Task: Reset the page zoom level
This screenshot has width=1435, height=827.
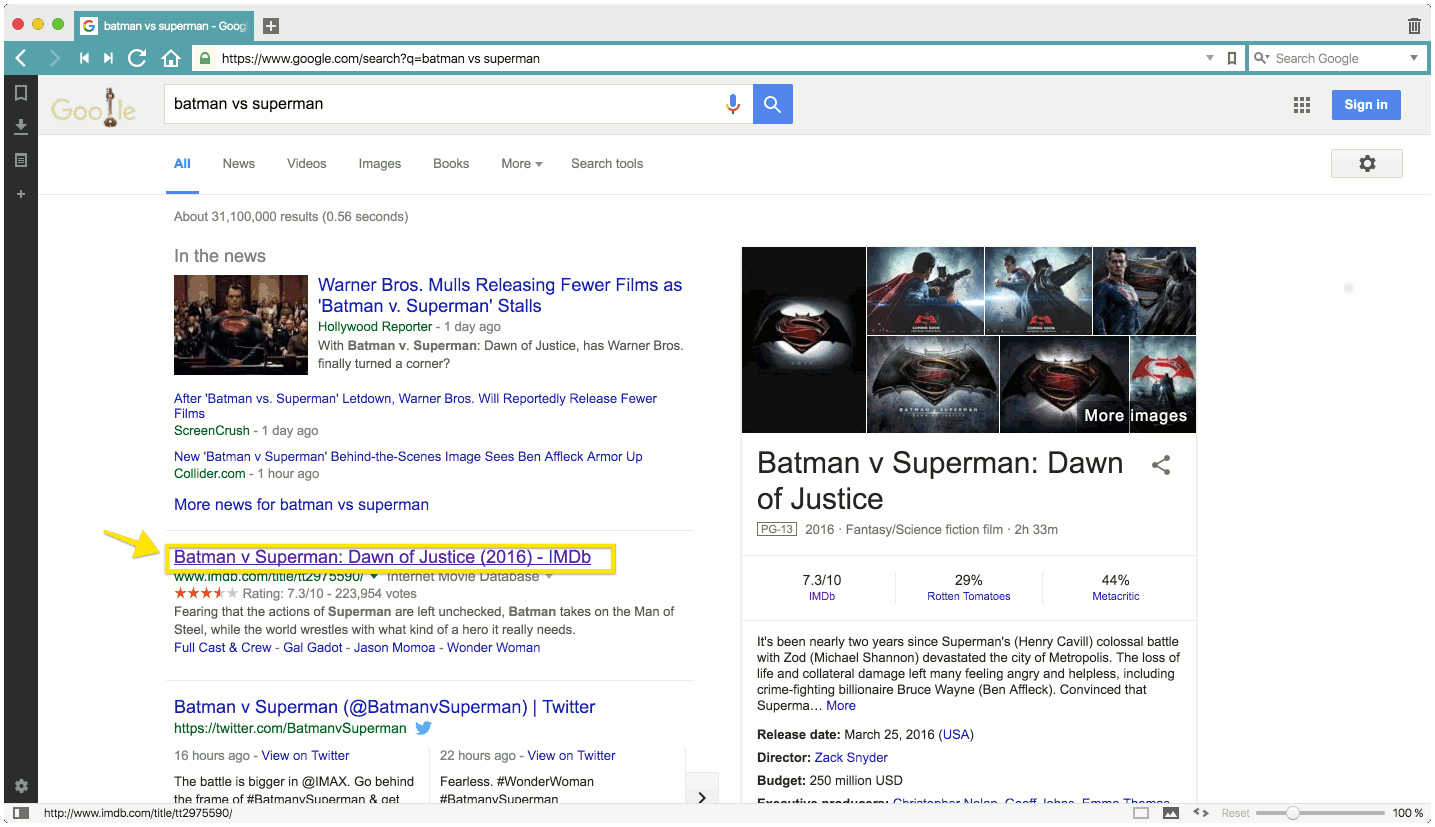Action: pos(1235,813)
